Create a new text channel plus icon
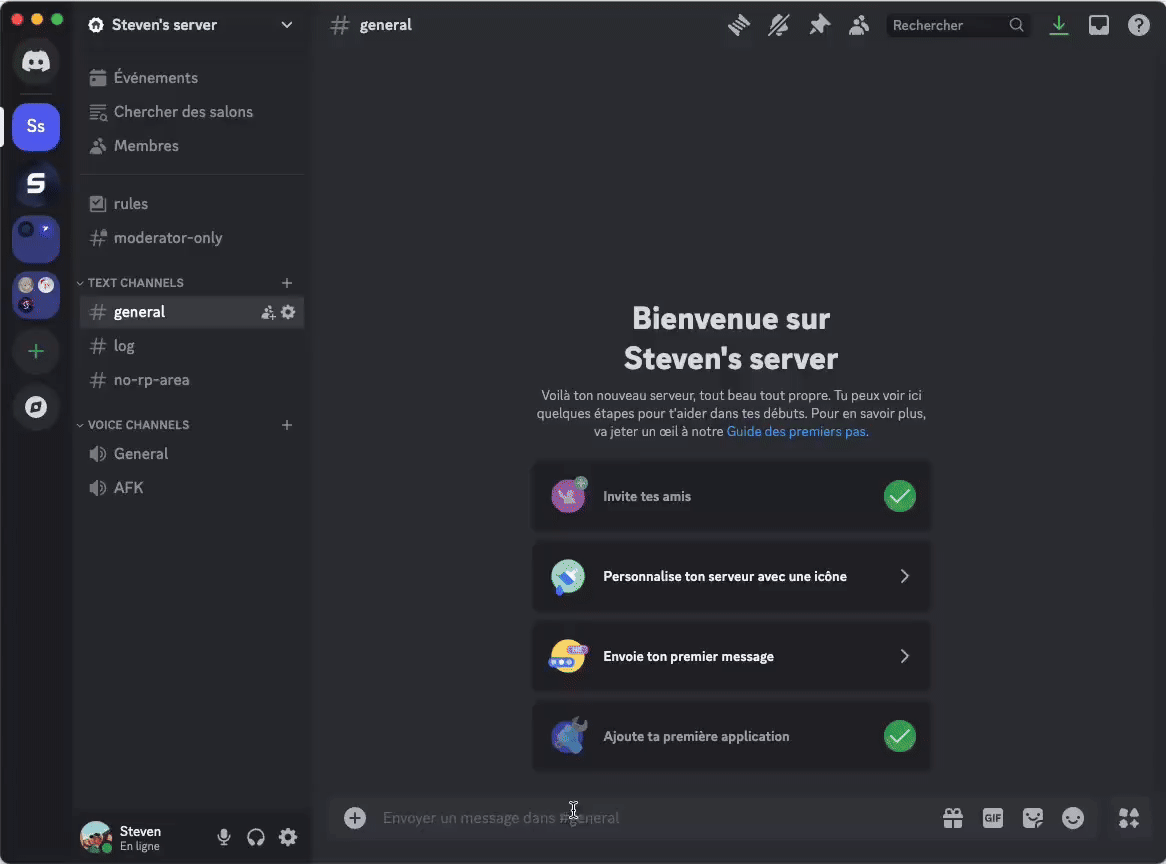 tap(287, 283)
